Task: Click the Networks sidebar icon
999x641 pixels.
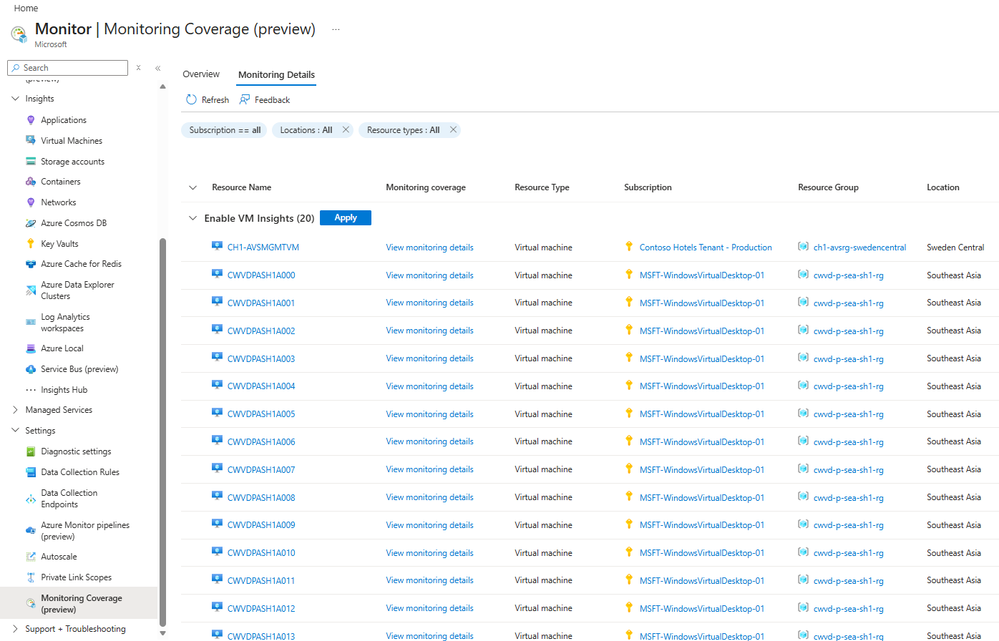Action: (x=31, y=202)
